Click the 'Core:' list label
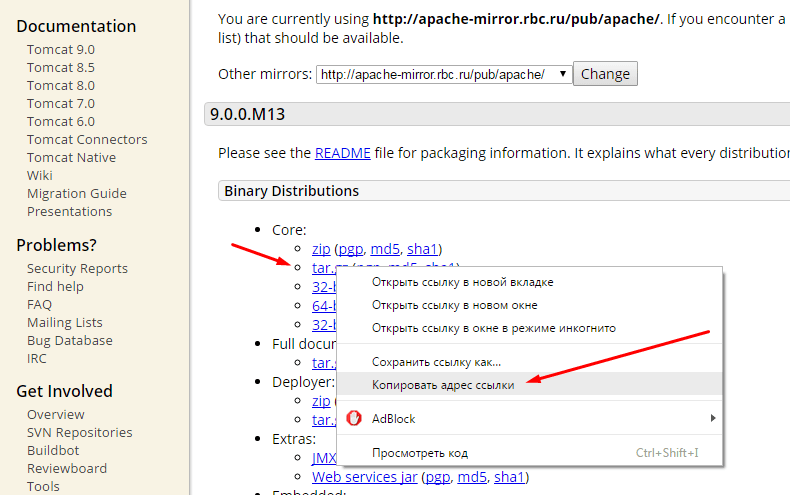Image resolution: width=790 pixels, height=495 pixels. tap(289, 230)
